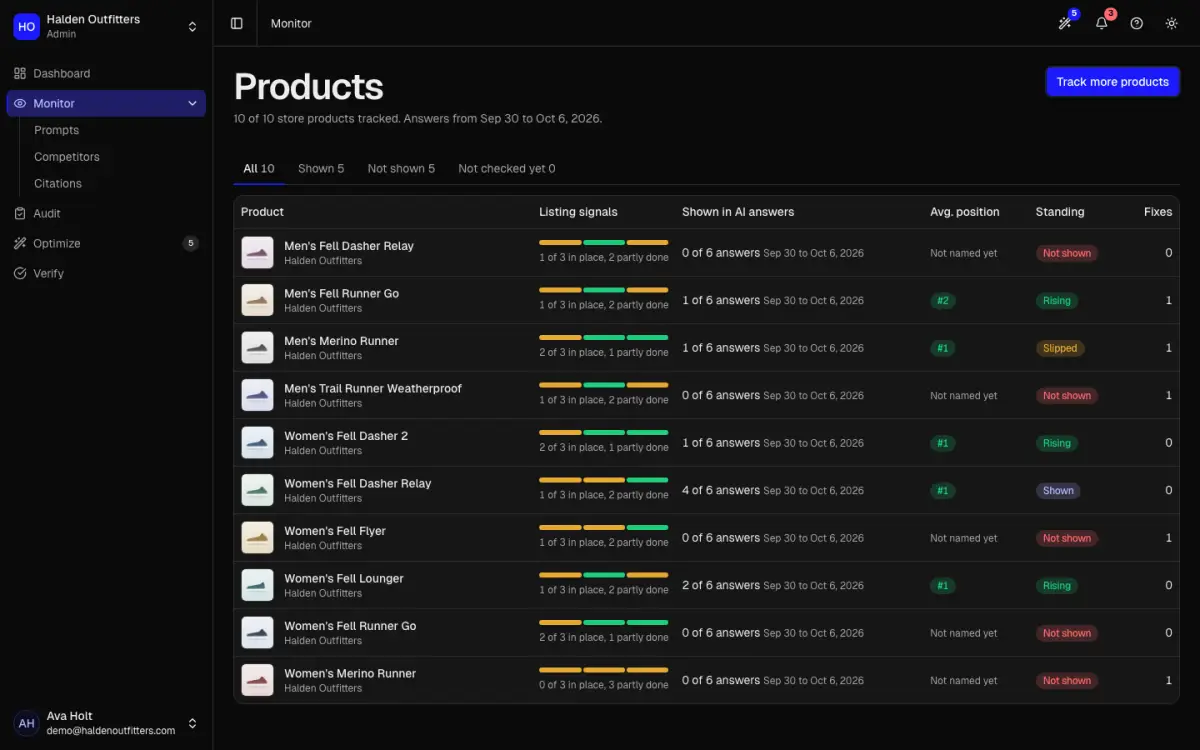Click the AH user avatar
The height and width of the screenshot is (750, 1200).
[x=26, y=723]
